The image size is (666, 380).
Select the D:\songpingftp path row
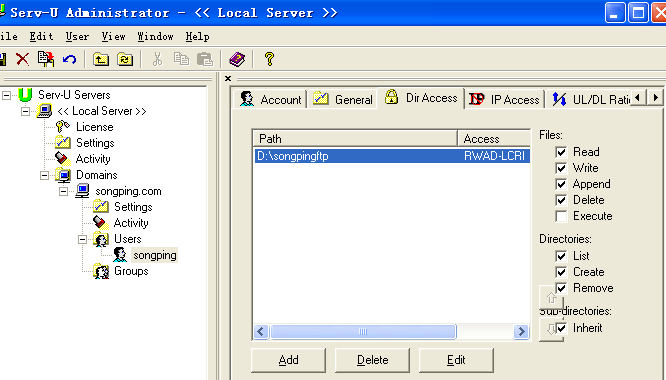pos(392,156)
